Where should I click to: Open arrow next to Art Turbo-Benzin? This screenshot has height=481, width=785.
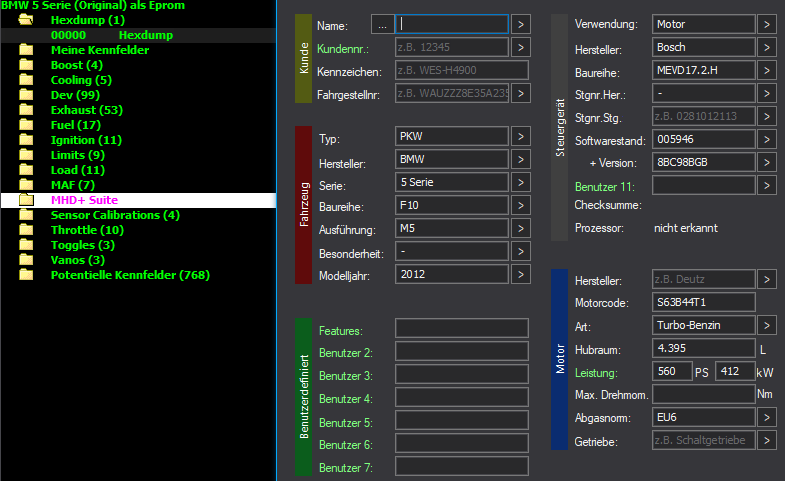[x=766, y=326]
